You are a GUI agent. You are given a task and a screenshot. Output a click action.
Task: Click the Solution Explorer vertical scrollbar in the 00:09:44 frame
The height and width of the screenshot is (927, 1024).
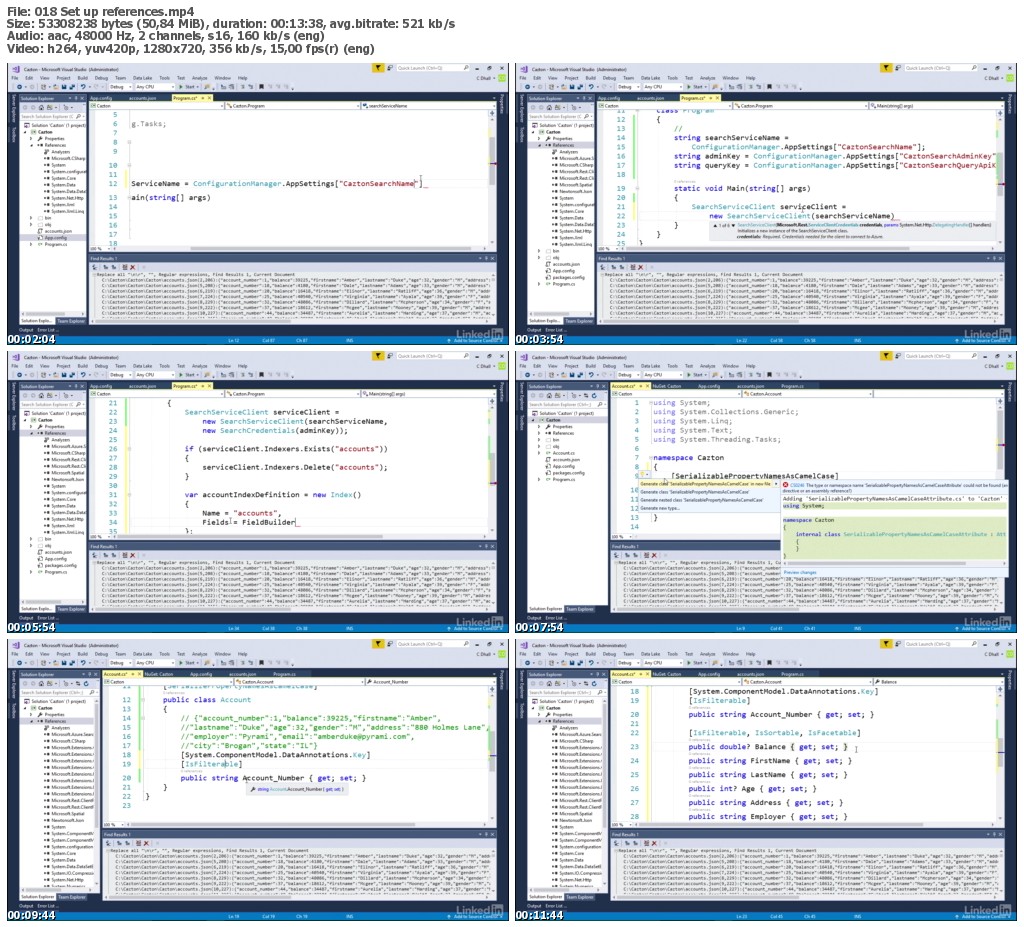[98, 791]
